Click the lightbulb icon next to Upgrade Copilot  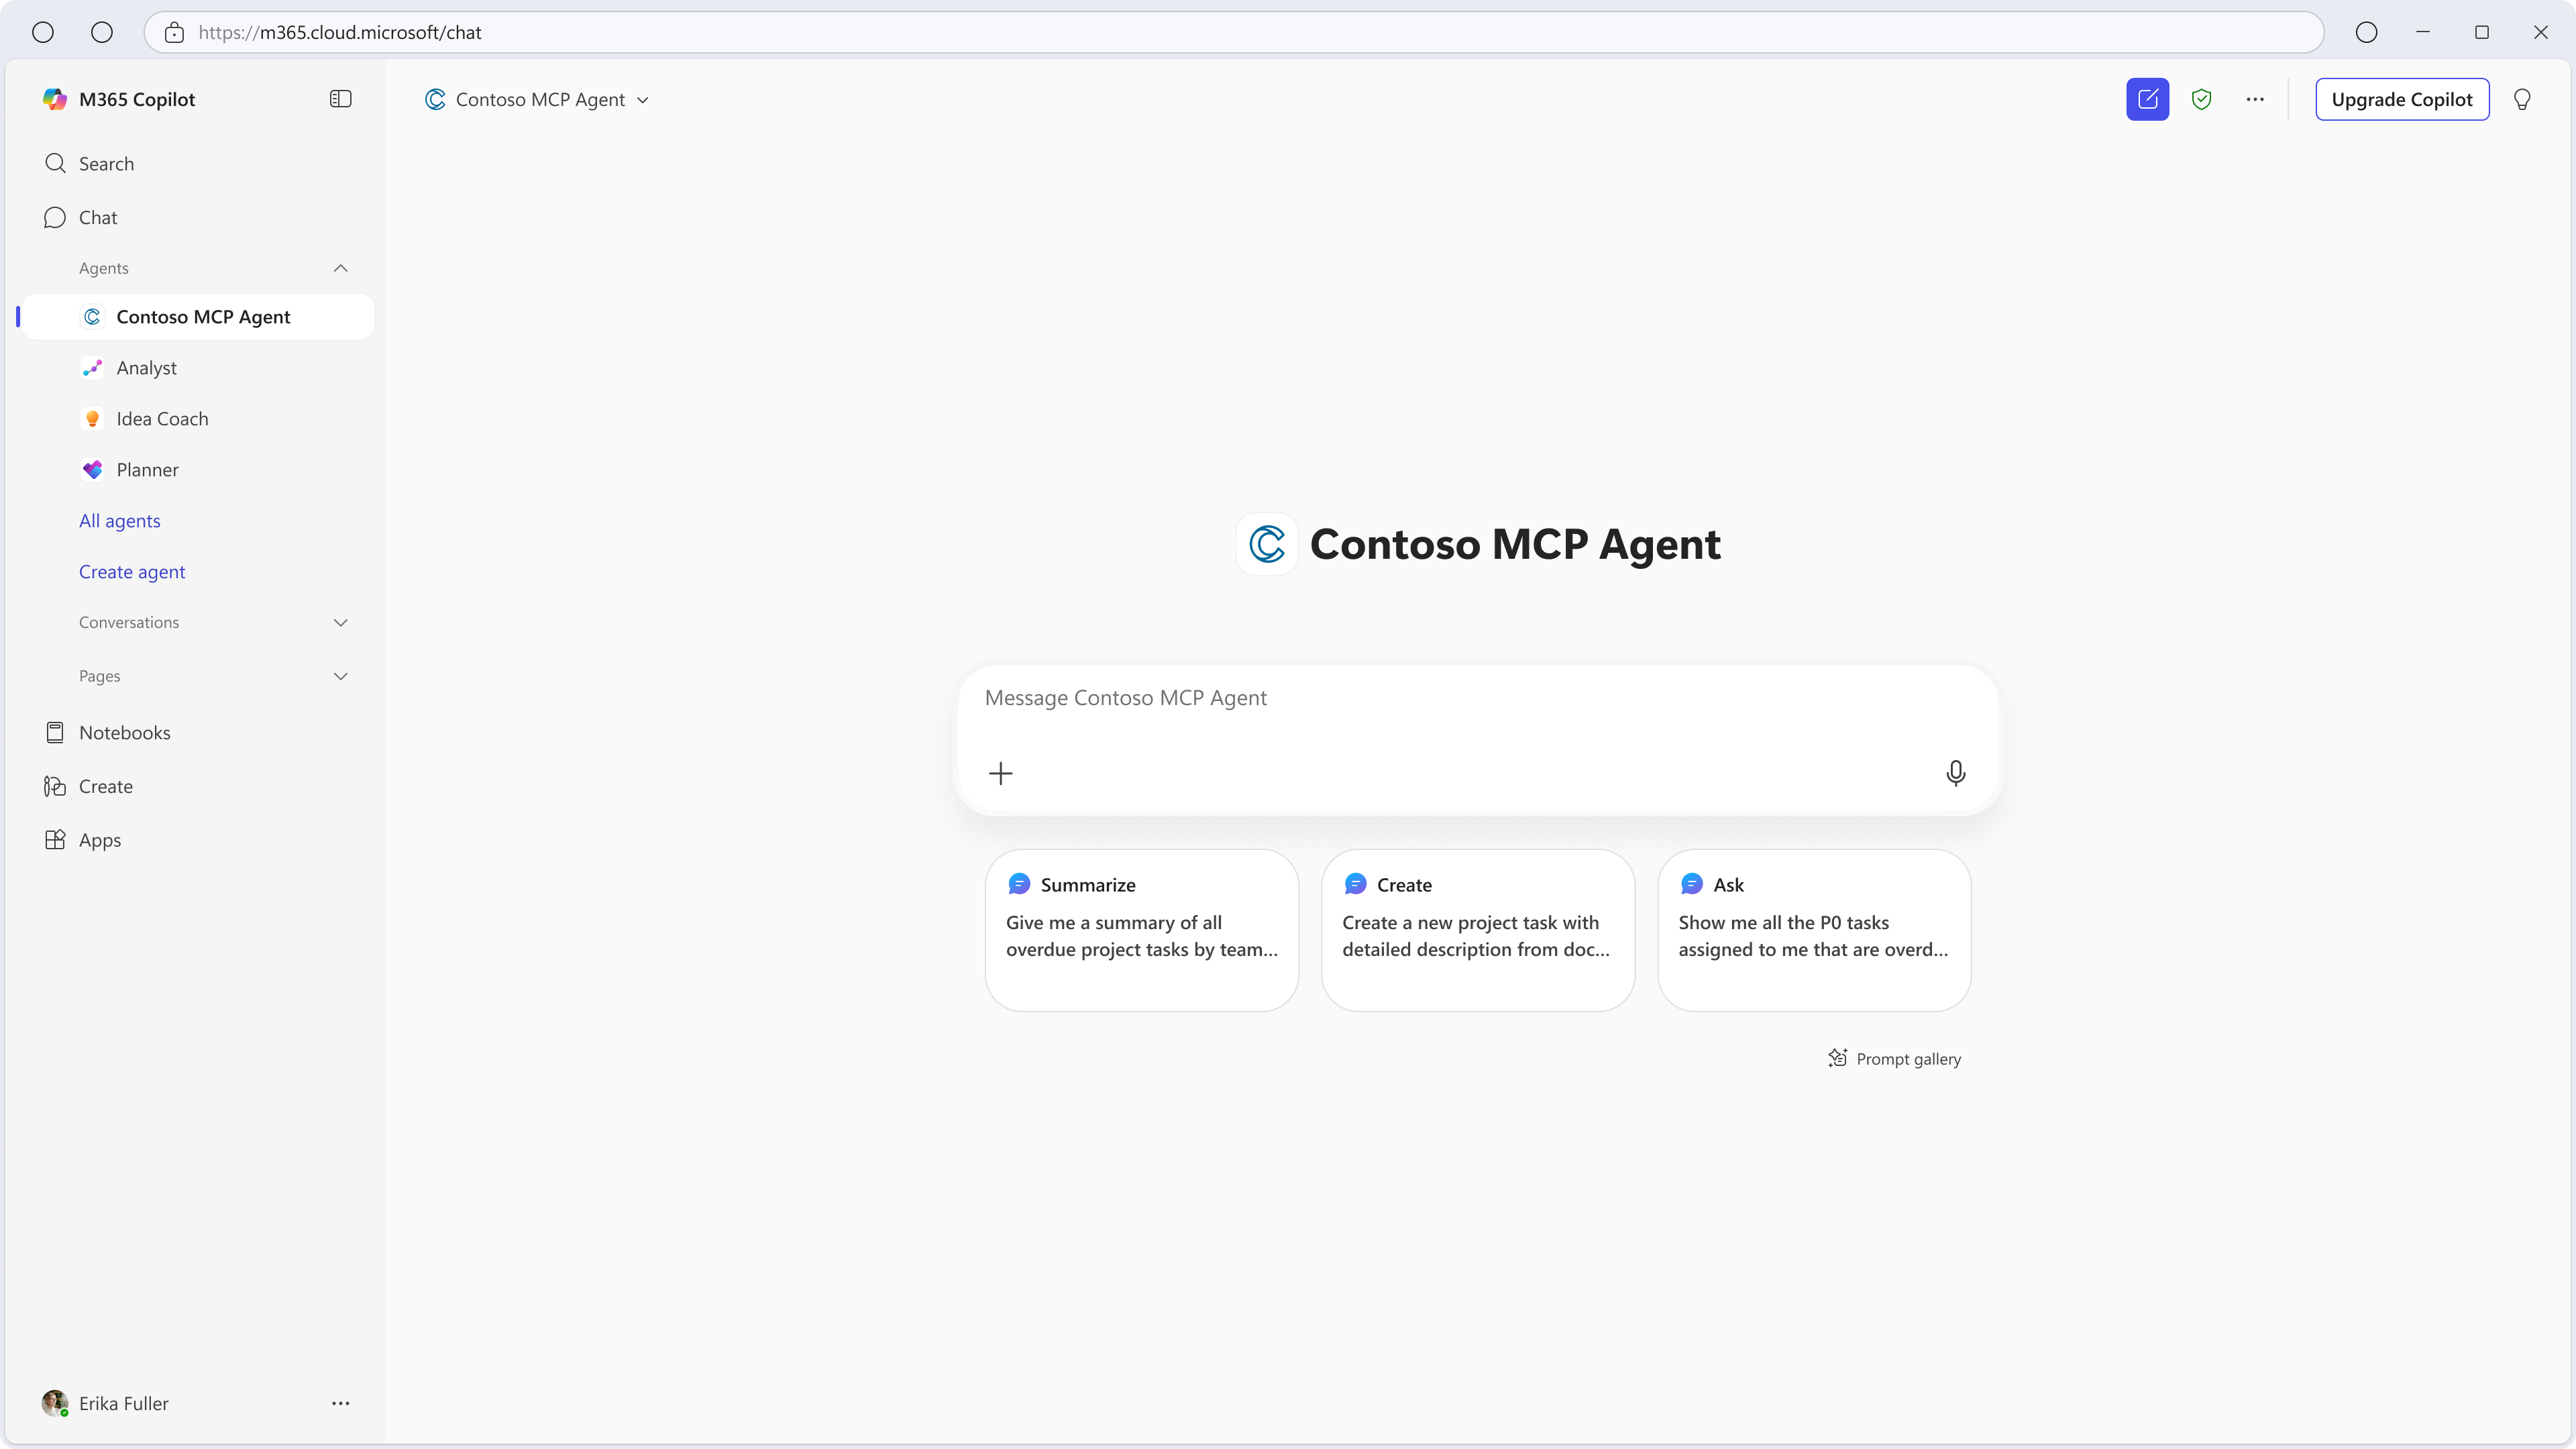pos(2522,99)
